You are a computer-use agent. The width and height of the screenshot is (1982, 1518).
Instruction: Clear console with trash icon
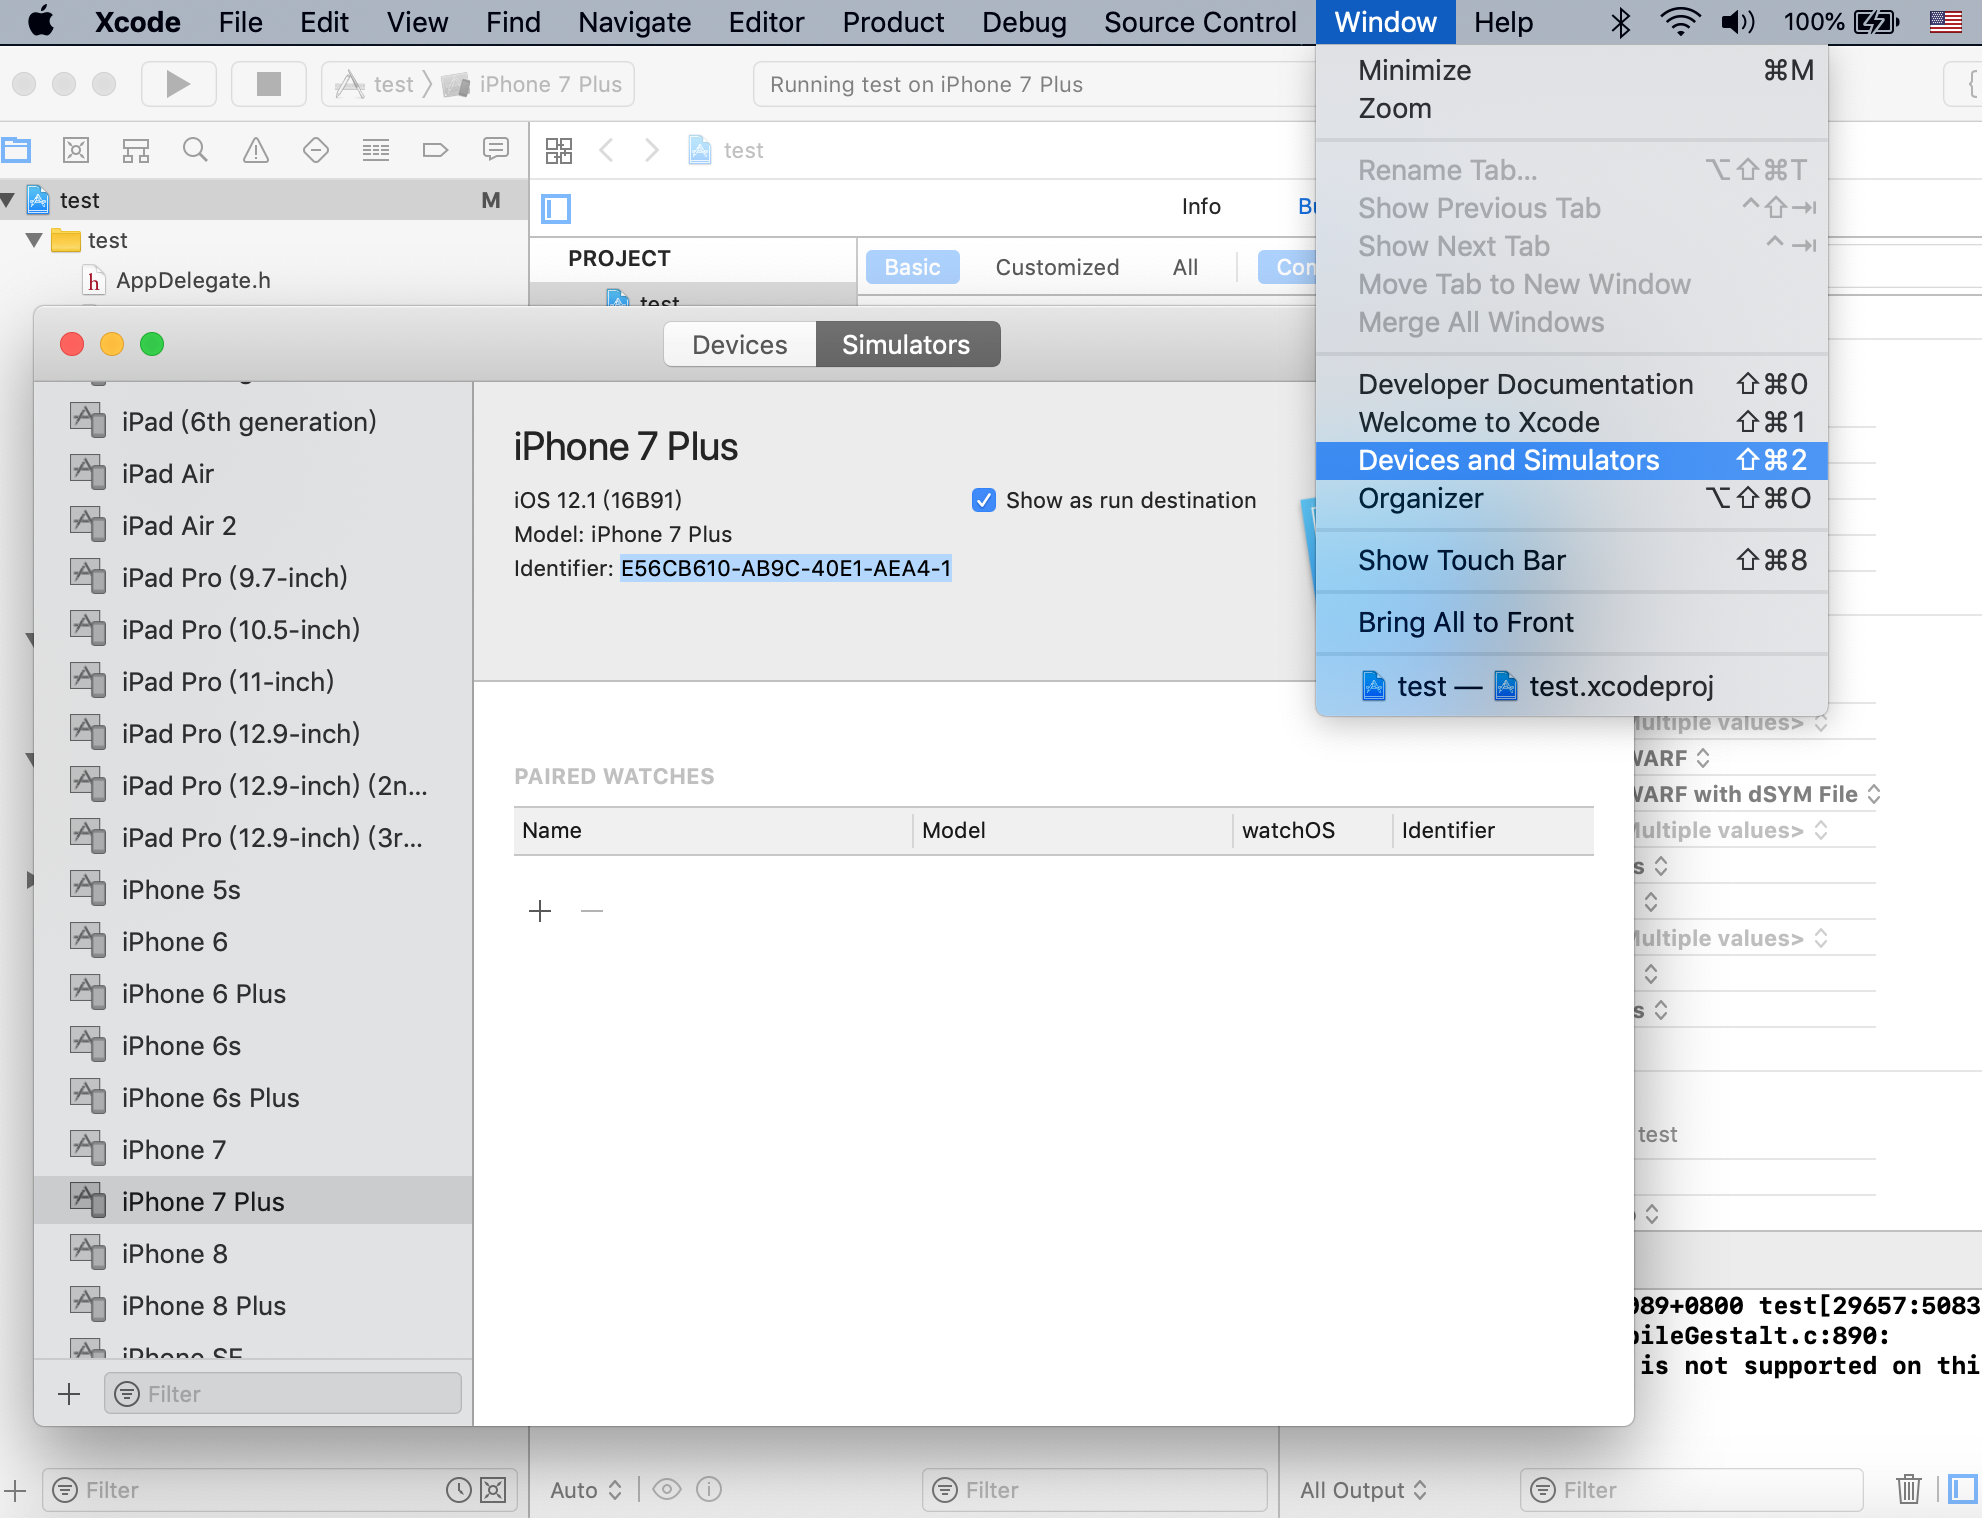[1908, 1489]
